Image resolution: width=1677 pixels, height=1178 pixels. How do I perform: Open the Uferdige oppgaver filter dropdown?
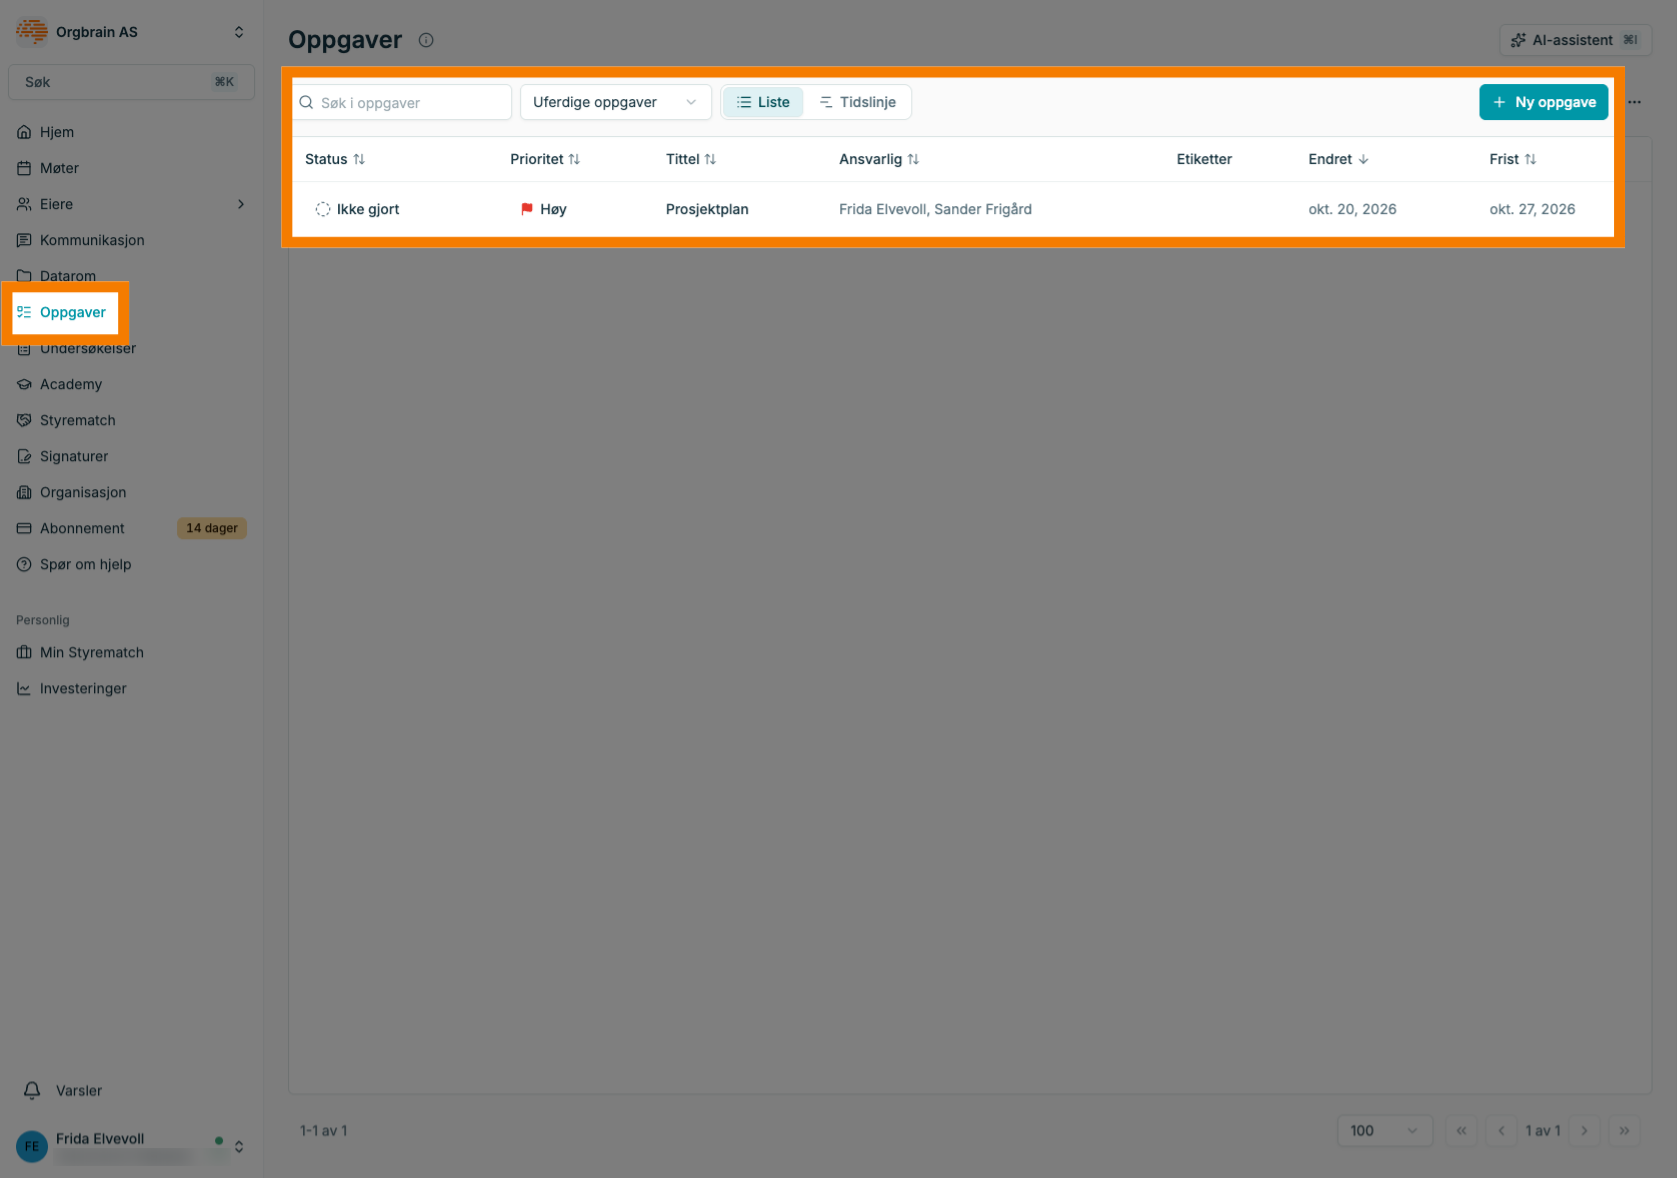615,102
